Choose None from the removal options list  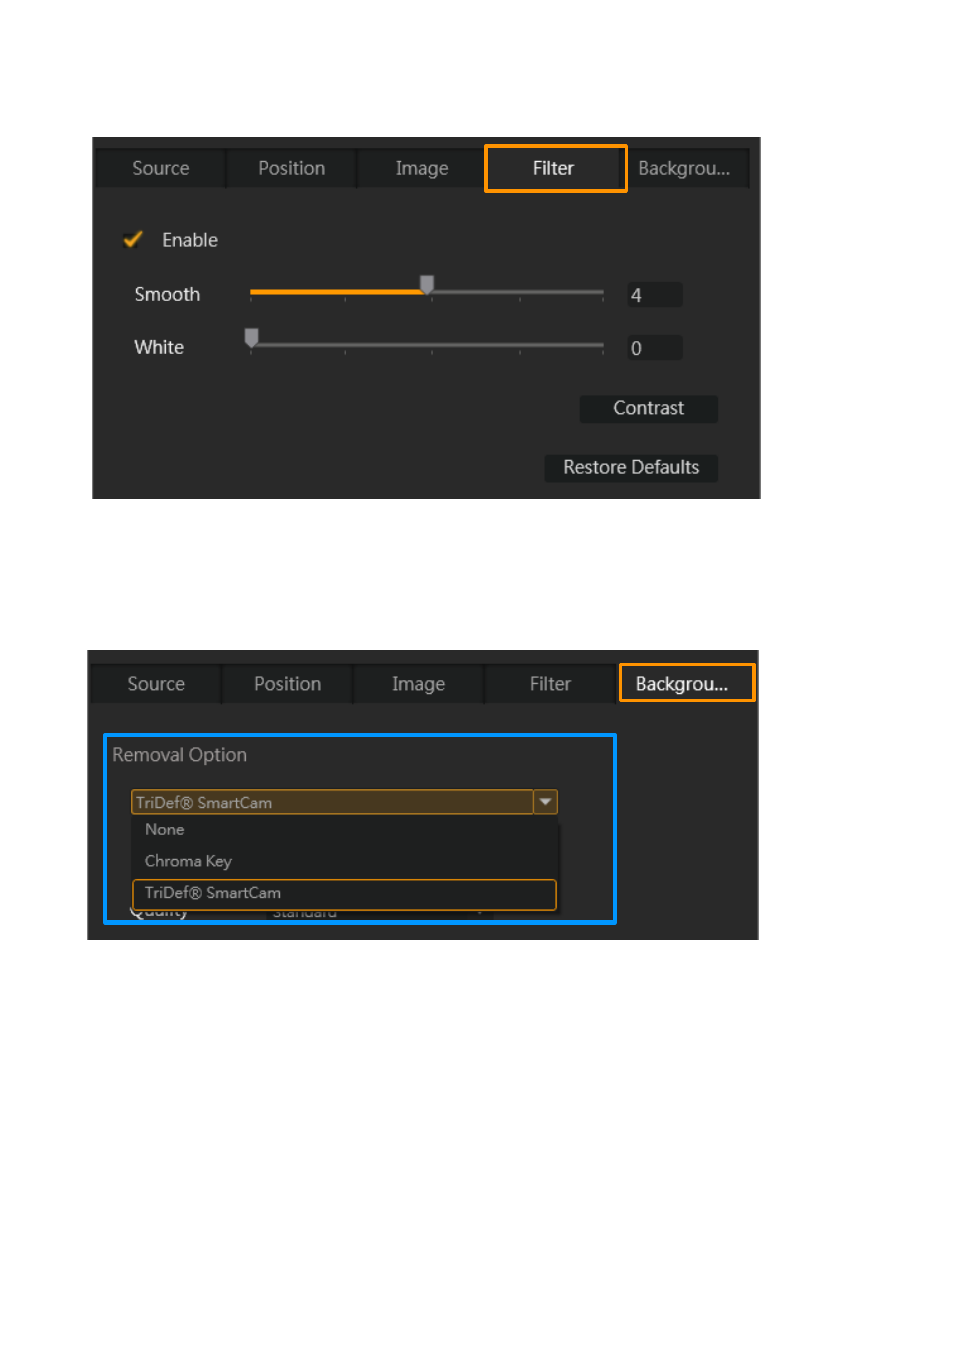coord(165,830)
